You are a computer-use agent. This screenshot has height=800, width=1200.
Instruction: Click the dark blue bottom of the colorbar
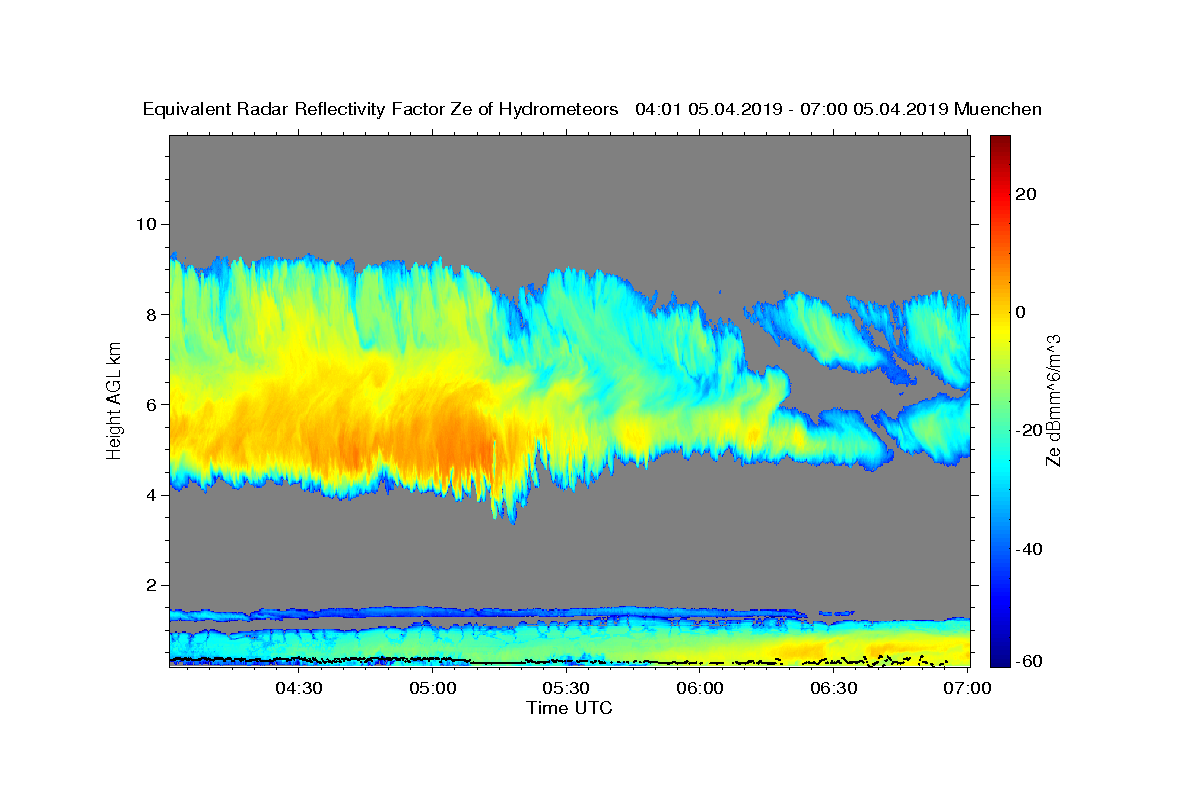click(1000, 658)
